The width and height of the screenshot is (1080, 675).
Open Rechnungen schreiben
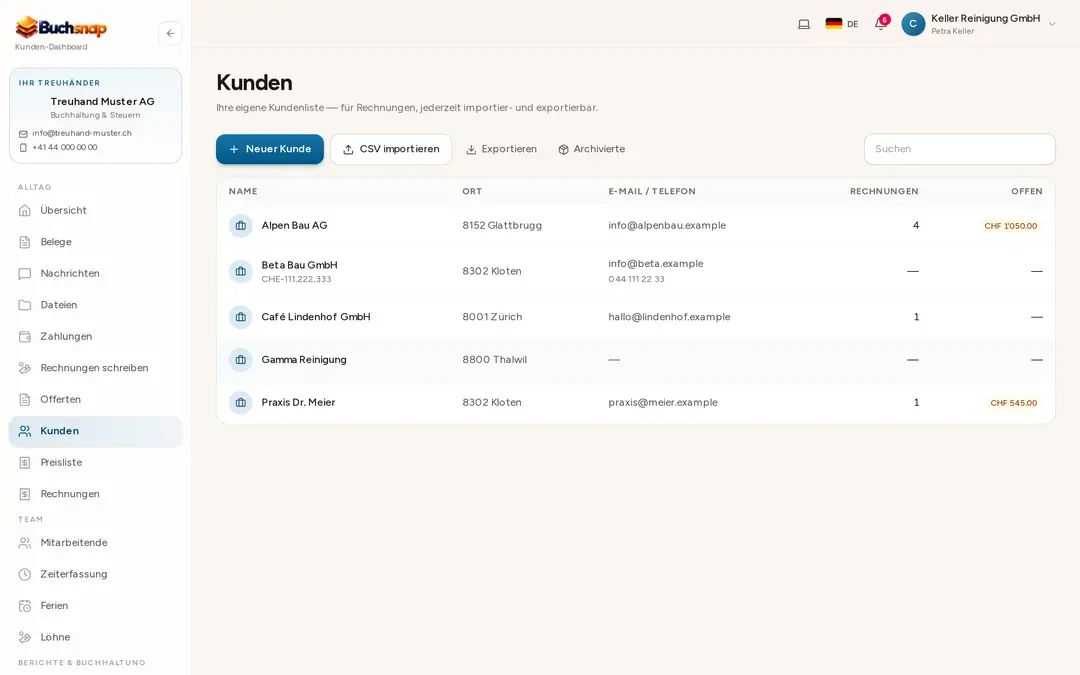pos(96,368)
